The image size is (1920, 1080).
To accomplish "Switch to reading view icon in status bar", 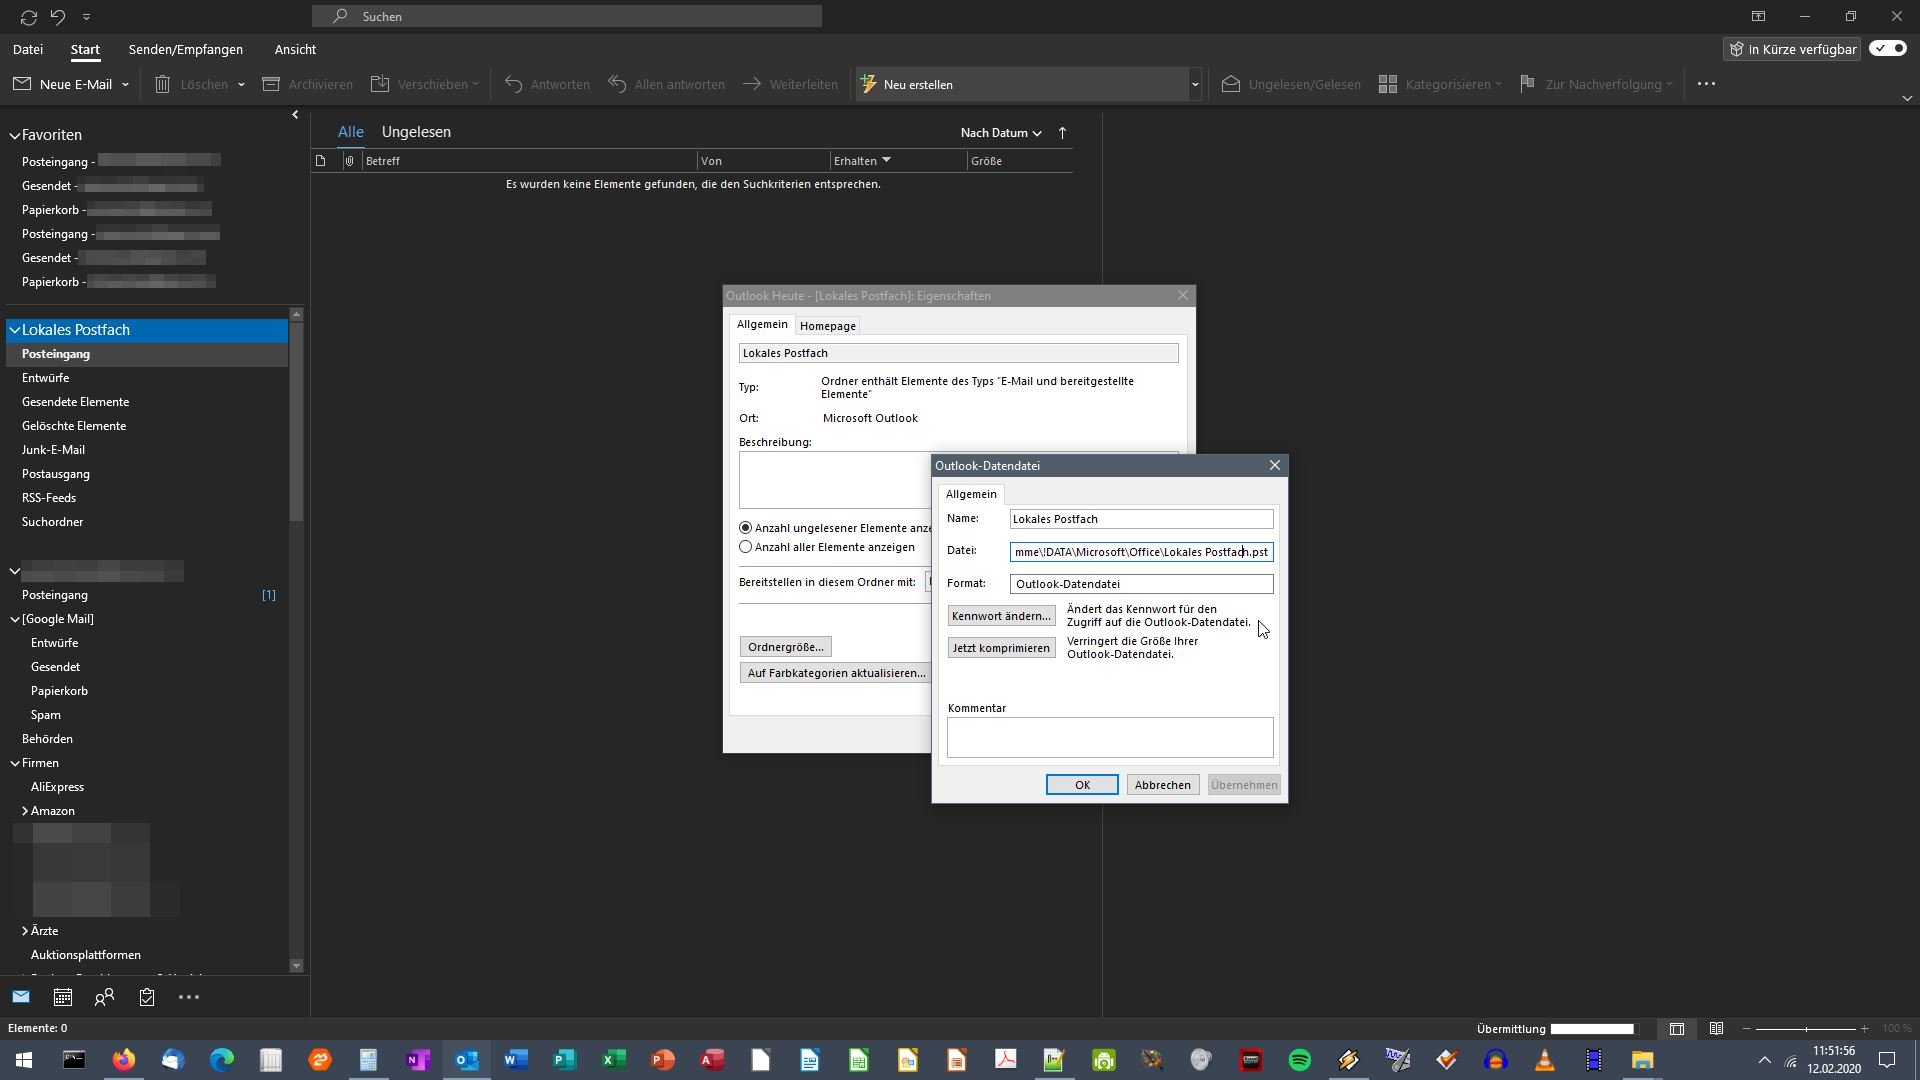I will click(x=1716, y=1029).
